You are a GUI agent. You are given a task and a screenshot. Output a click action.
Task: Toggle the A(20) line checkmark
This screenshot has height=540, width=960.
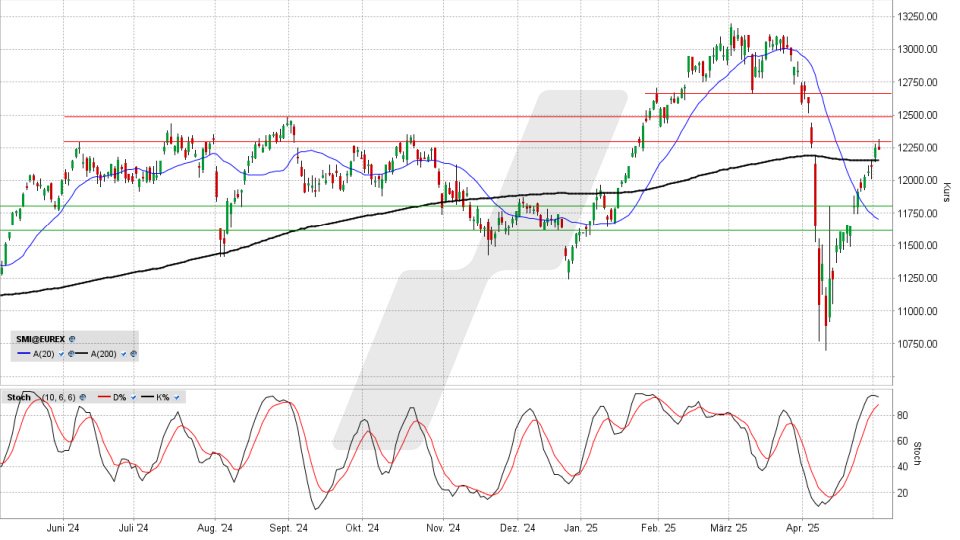61,354
